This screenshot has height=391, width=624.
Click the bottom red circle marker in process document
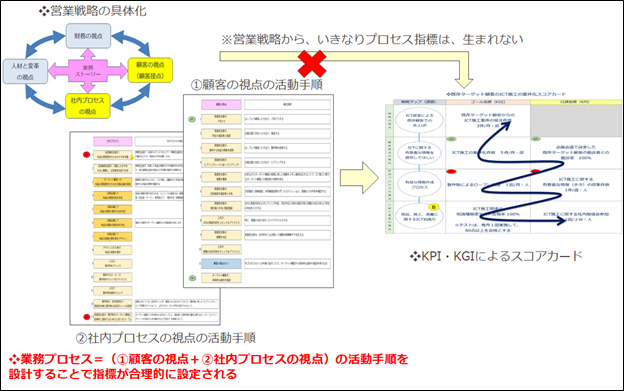[x=87, y=317]
